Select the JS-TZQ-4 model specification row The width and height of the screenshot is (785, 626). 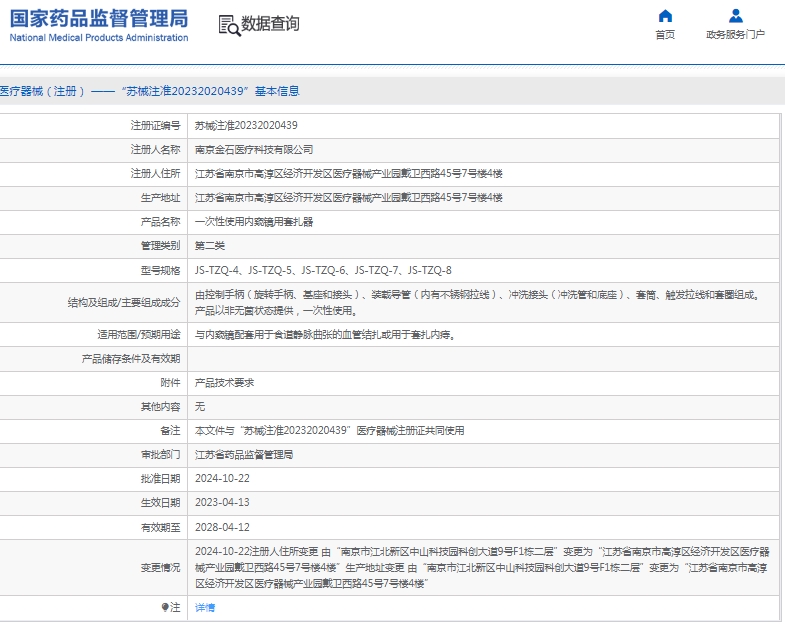pyautogui.click(x=323, y=270)
